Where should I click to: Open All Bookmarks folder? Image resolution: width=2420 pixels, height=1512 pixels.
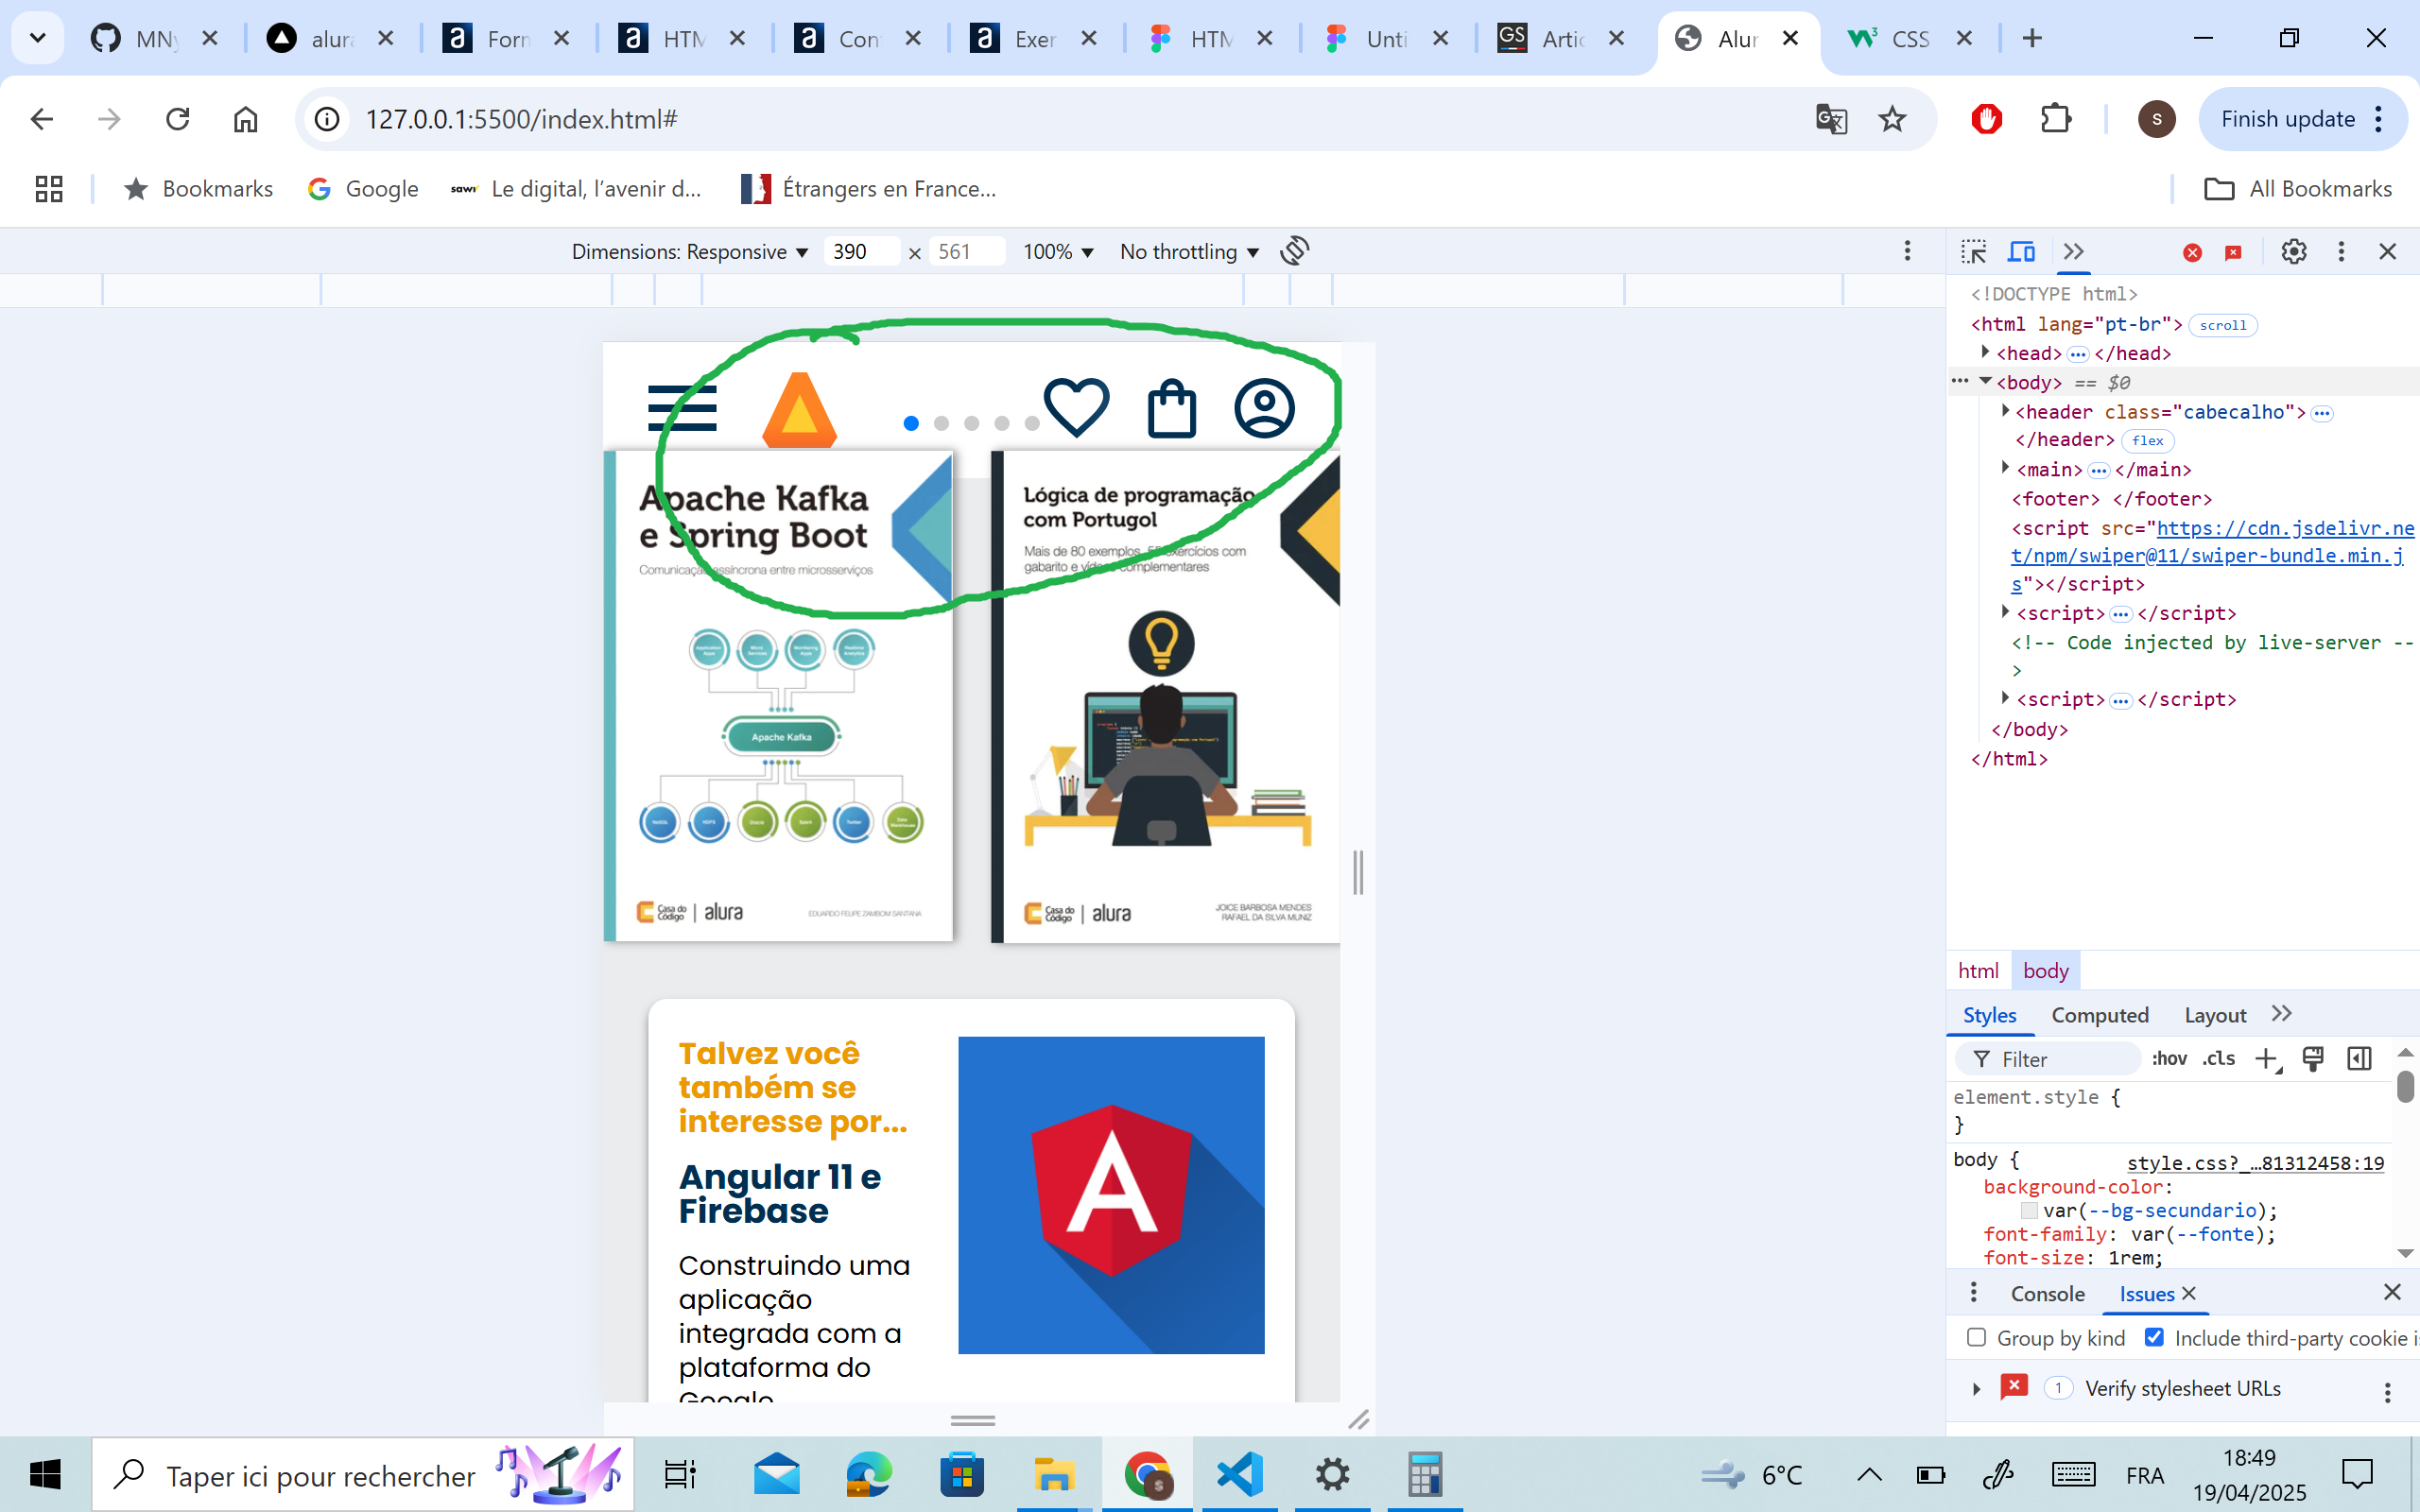pyautogui.click(x=2298, y=189)
